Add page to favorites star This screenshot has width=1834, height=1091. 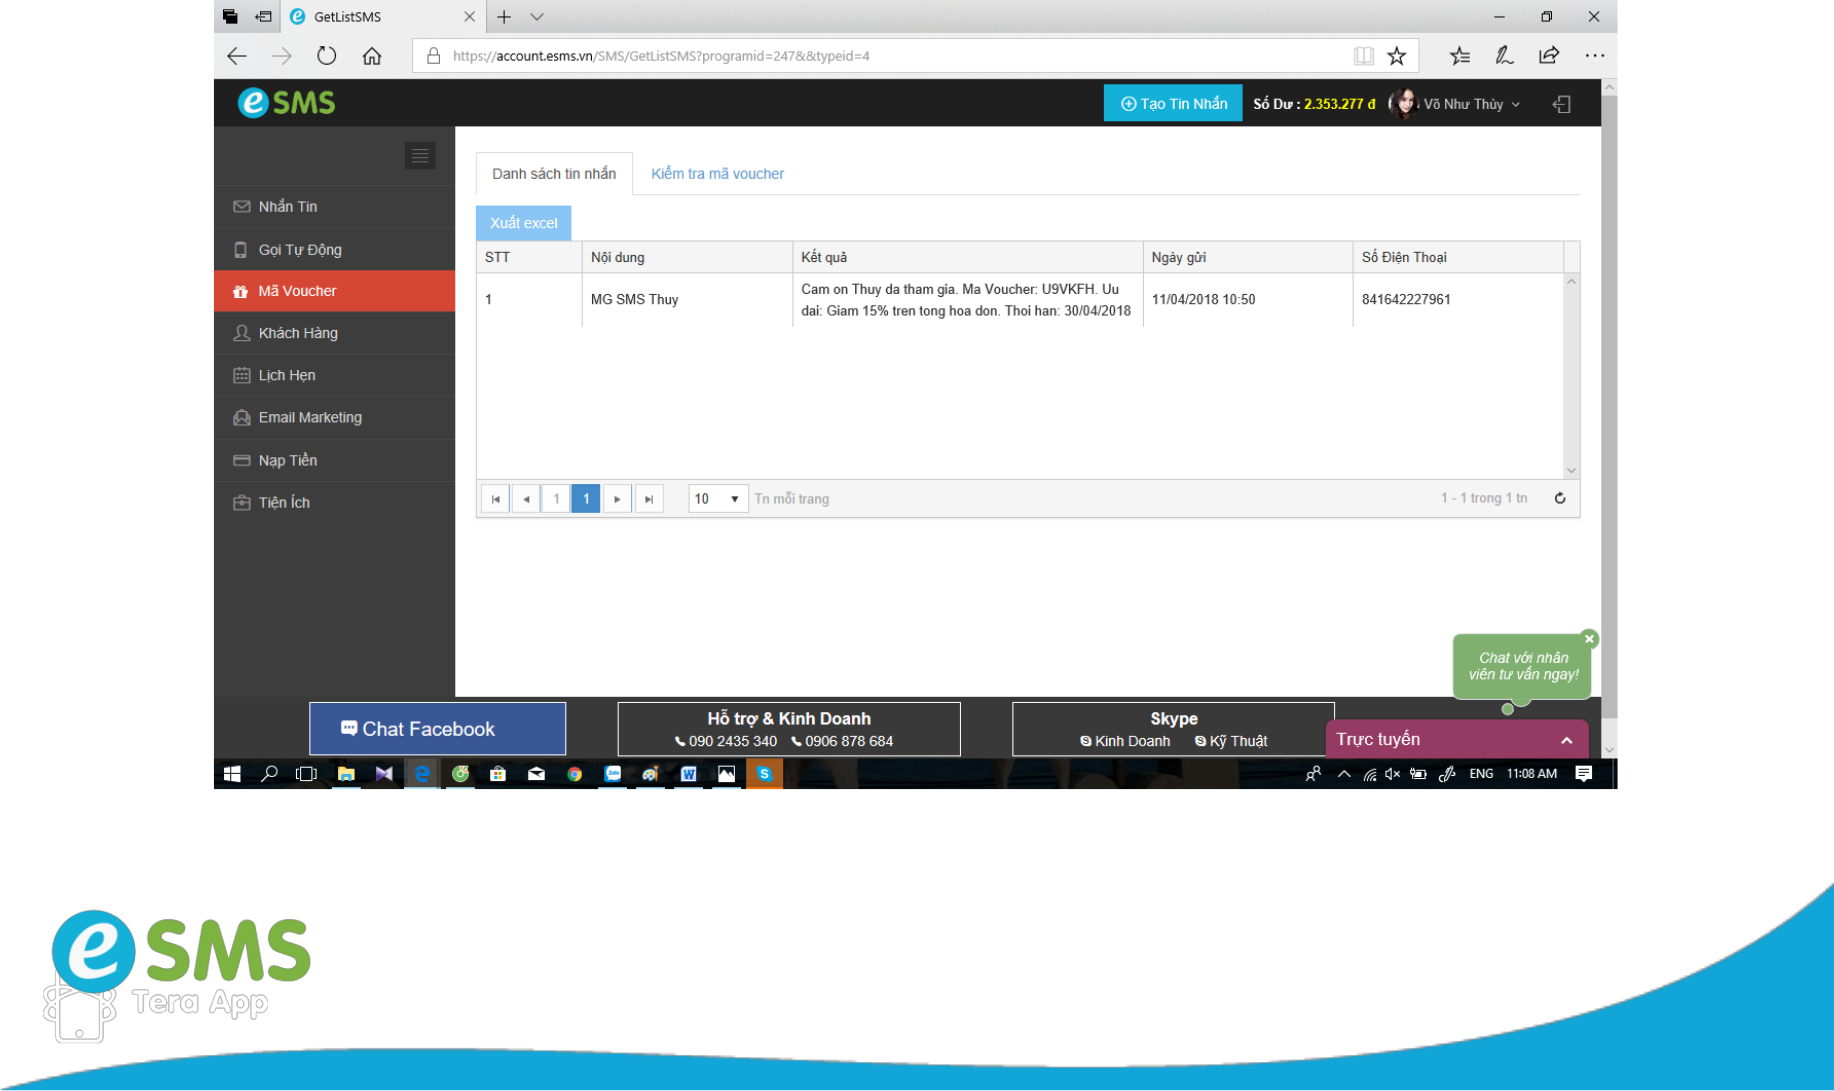pyautogui.click(x=1397, y=56)
